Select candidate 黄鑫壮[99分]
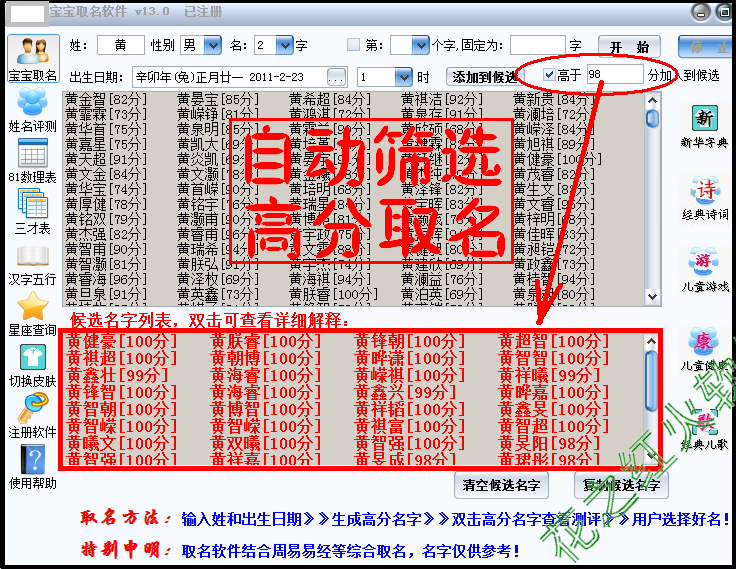This screenshot has width=736, height=569. (117, 375)
